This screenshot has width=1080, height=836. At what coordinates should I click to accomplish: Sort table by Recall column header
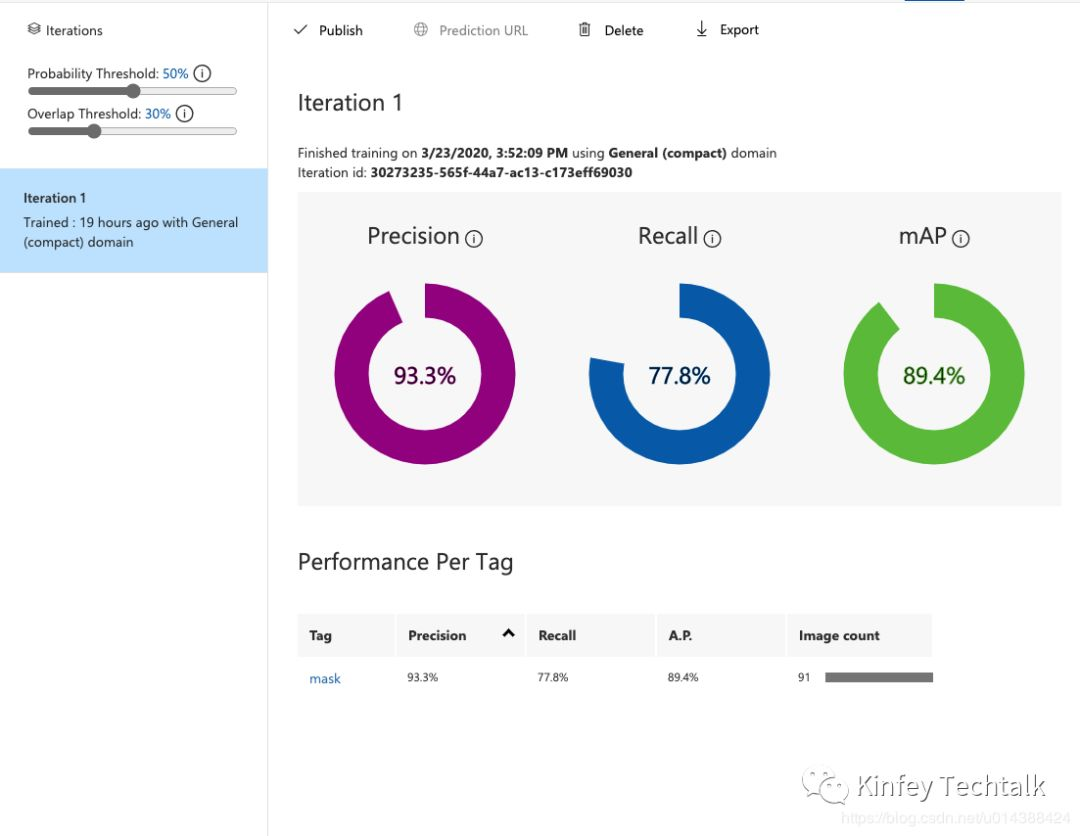[x=557, y=635]
